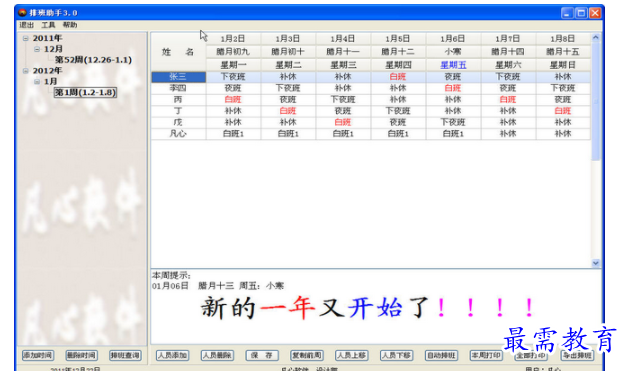The width and height of the screenshot is (625, 371).
Task: Click the 添加时间 button
Action: tap(38, 355)
